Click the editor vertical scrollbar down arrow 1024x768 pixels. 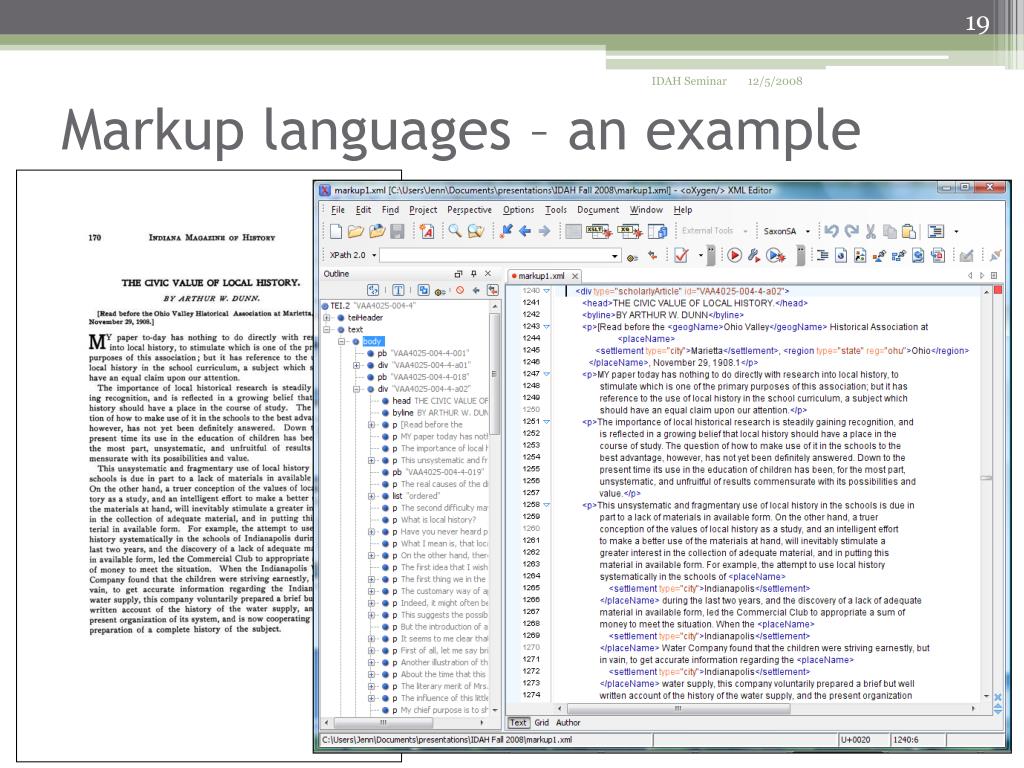(986, 696)
